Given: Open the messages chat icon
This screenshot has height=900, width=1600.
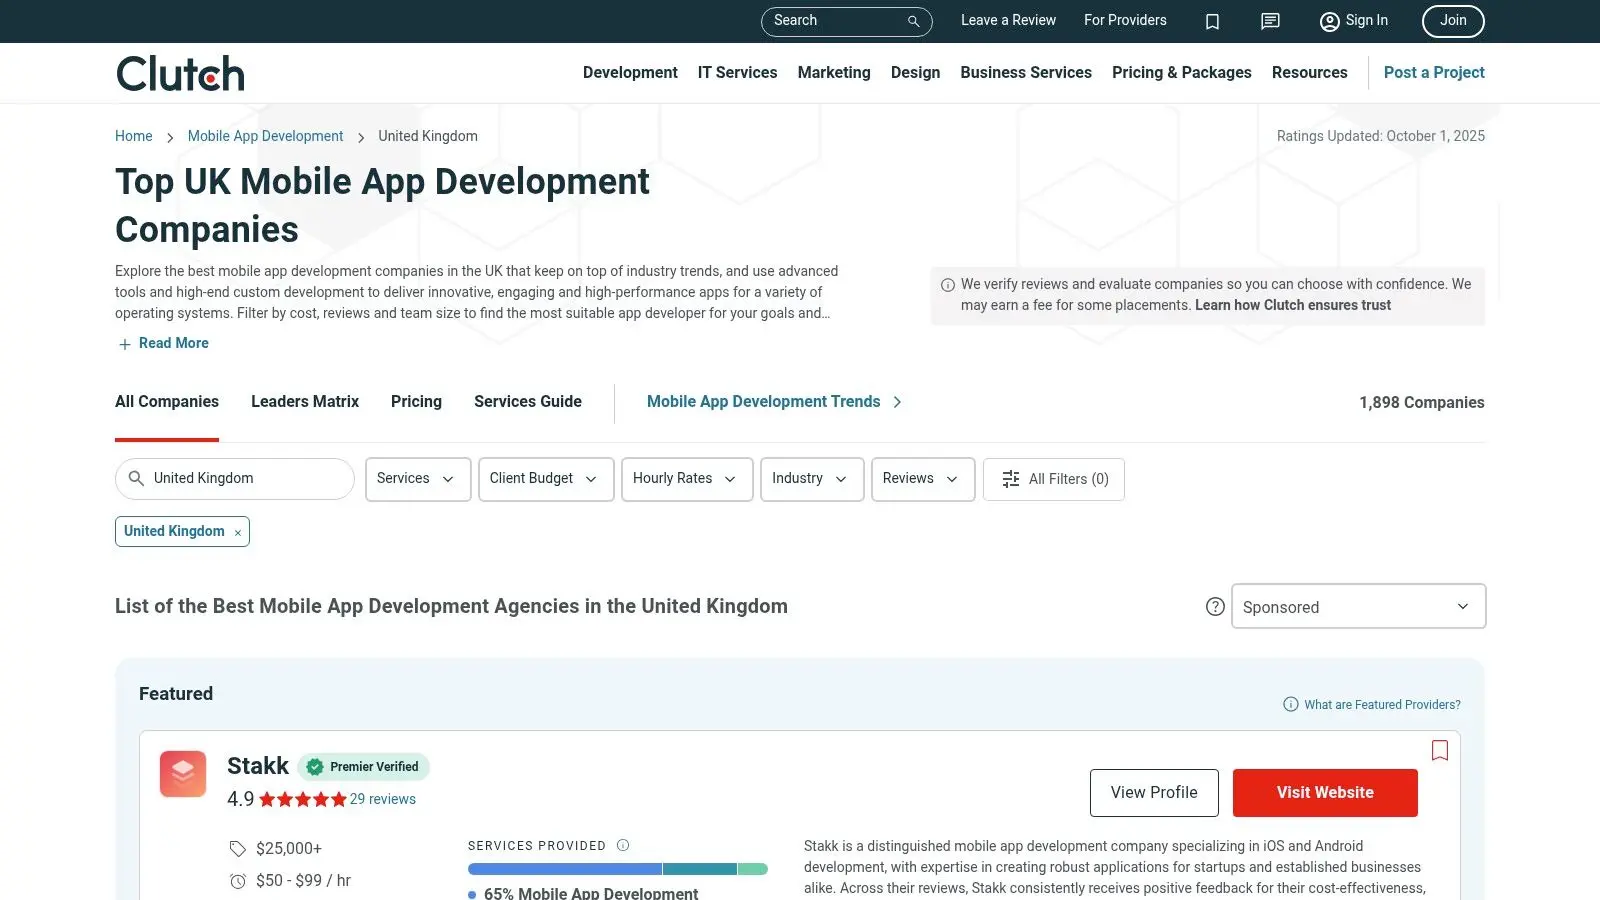Looking at the screenshot, I should tap(1270, 22).
